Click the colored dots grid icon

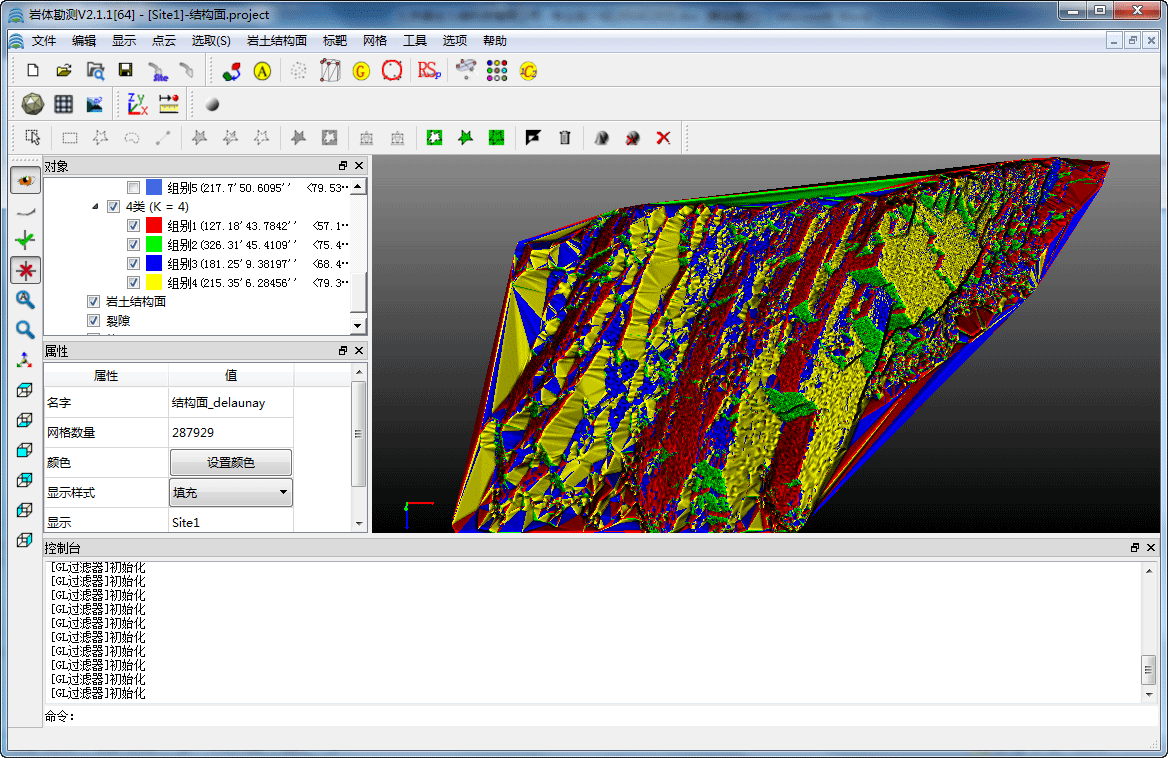pyautogui.click(x=497, y=71)
